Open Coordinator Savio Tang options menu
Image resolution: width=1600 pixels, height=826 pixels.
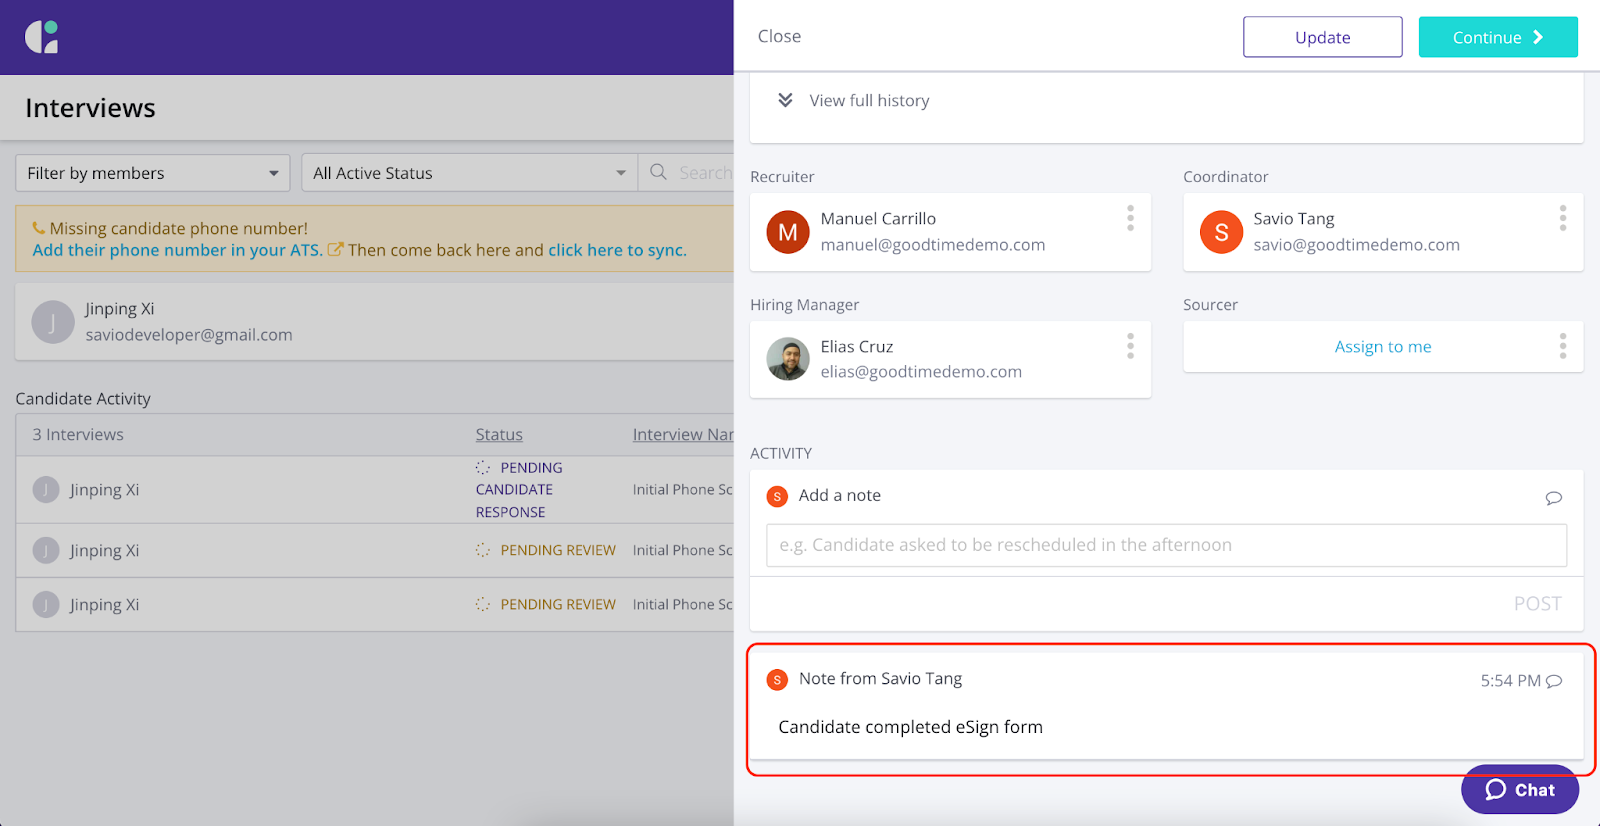[x=1562, y=218]
